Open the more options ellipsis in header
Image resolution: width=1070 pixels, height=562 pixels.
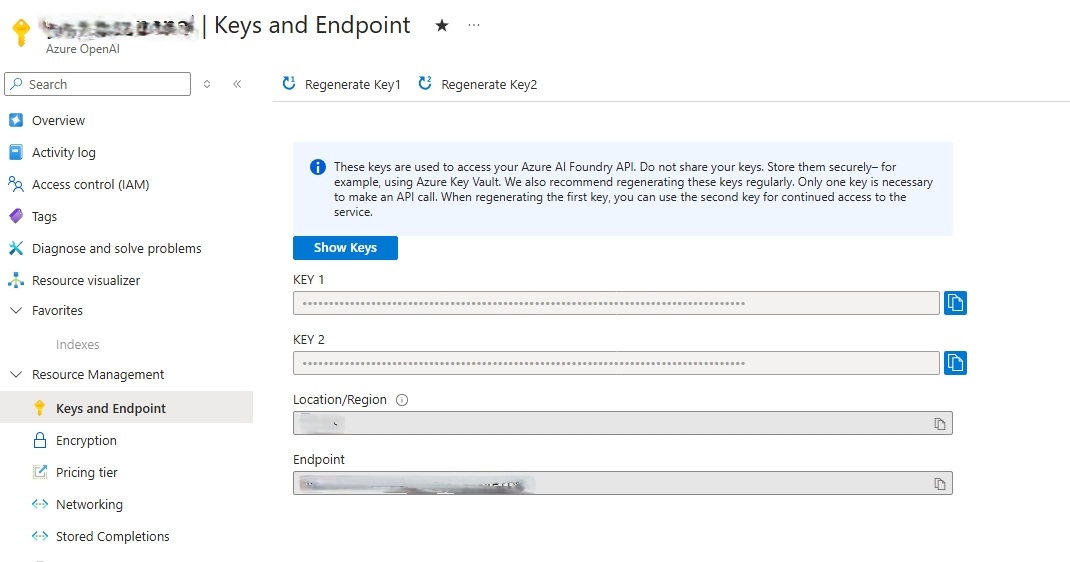tap(474, 26)
